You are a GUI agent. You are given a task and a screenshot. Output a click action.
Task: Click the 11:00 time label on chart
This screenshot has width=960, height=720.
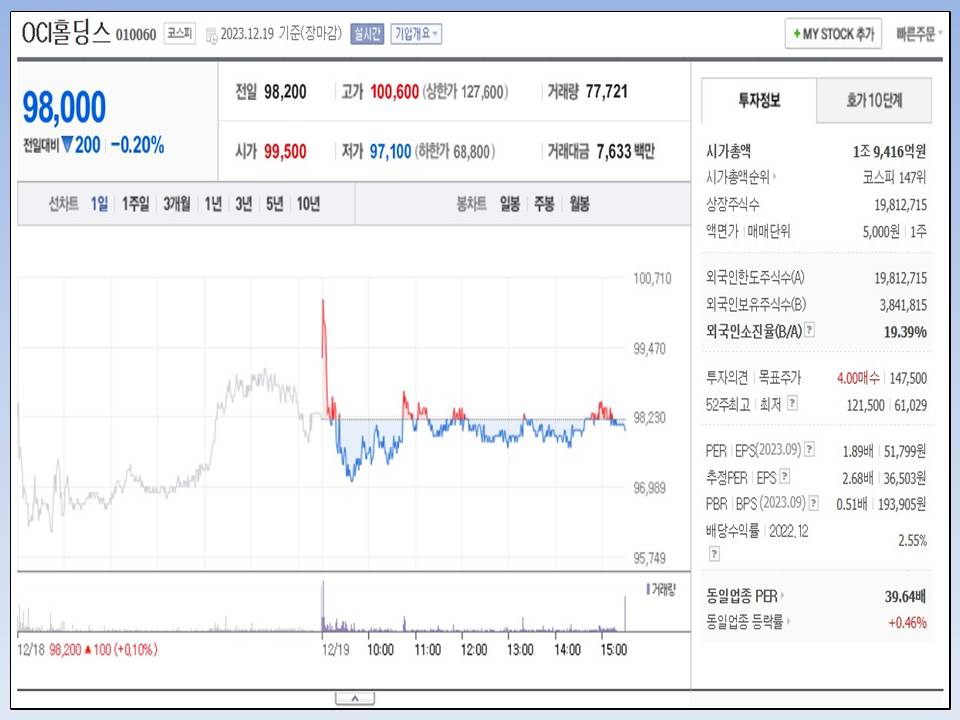point(427,650)
